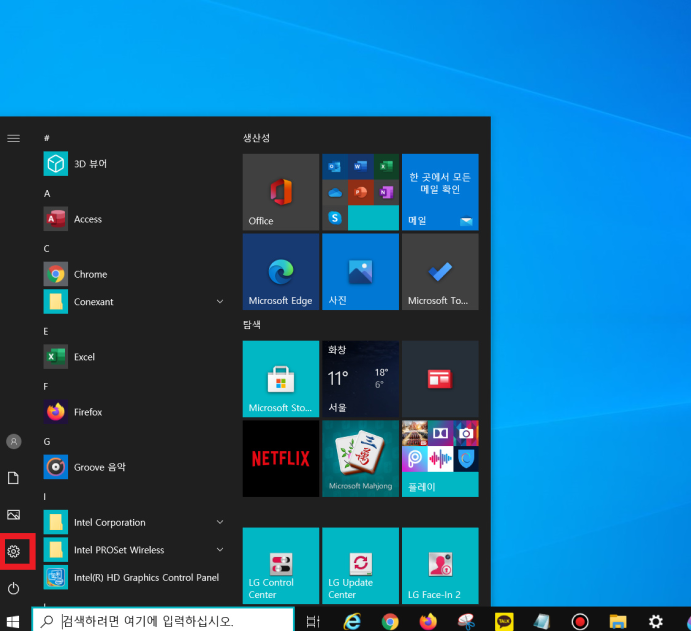The image size is (691, 631).
Task: Click the letter A section header
Action: [47, 193]
